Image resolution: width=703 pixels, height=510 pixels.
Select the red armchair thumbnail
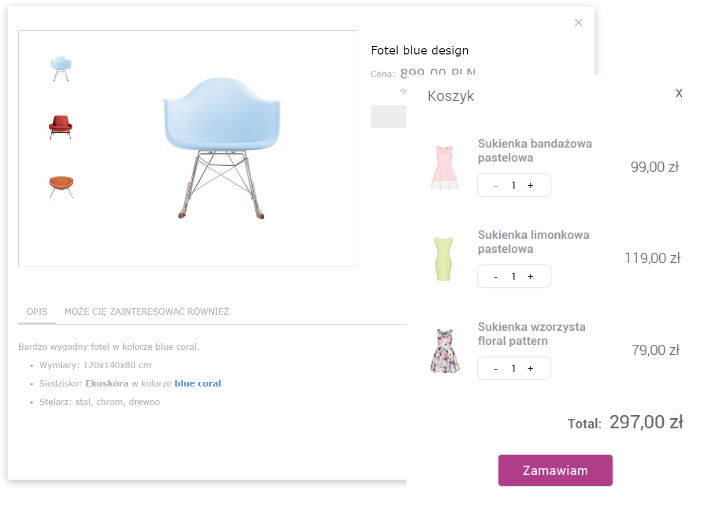click(x=61, y=126)
